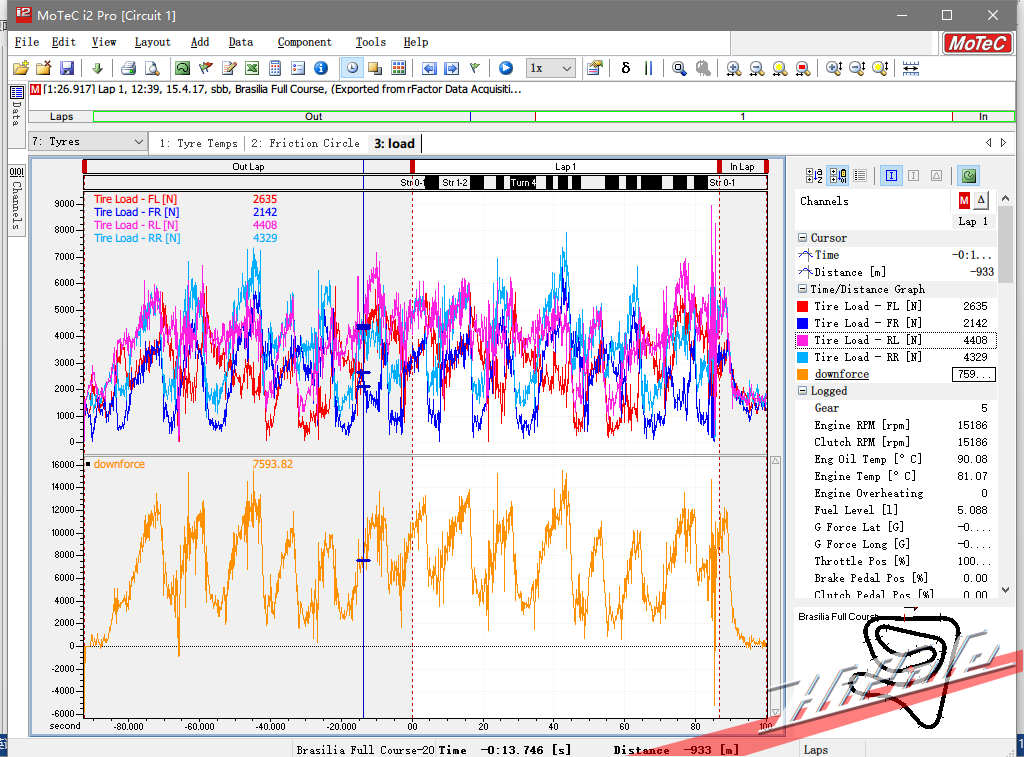The width and height of the screenshot is (1024, 757).
Task: Click the green track map toolbar icon
Action: pos(183,68)
